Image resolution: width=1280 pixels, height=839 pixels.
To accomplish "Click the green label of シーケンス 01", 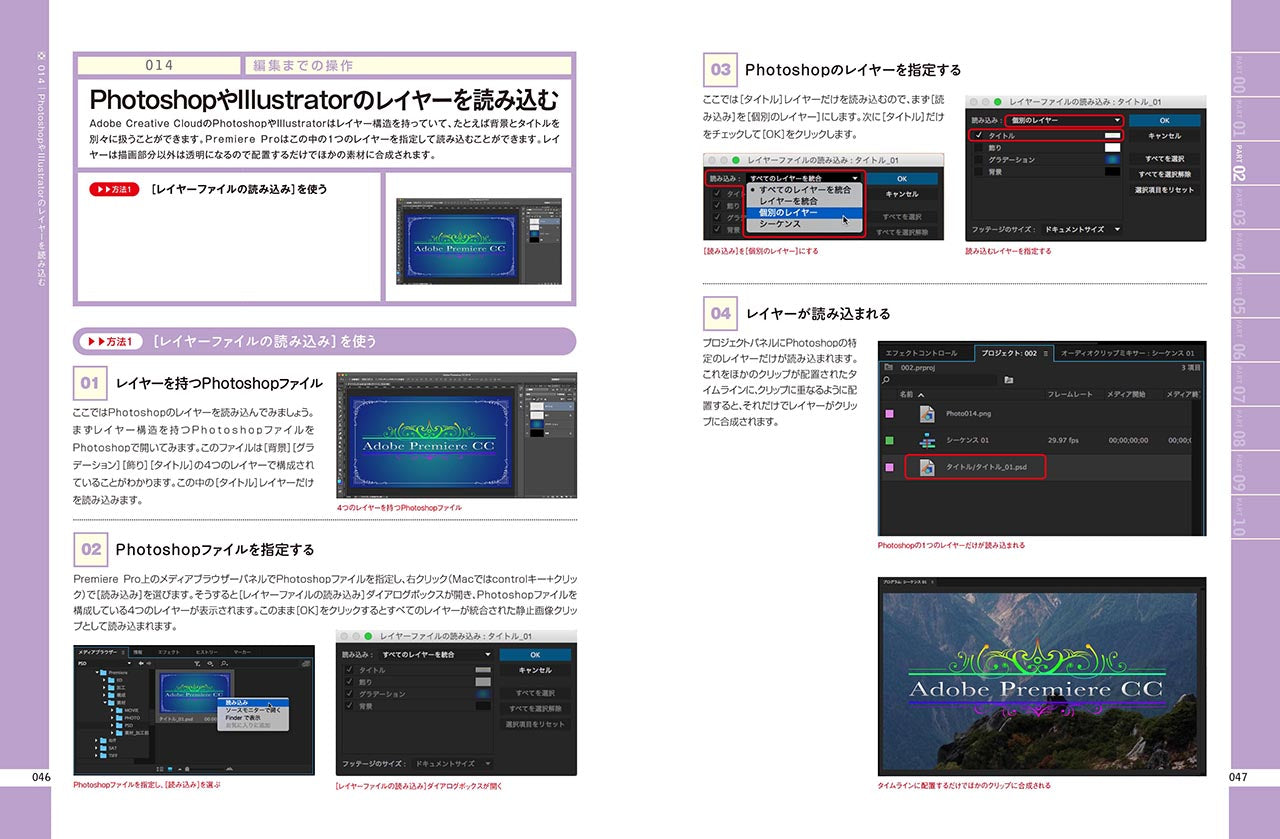I will tap(889, 440).
